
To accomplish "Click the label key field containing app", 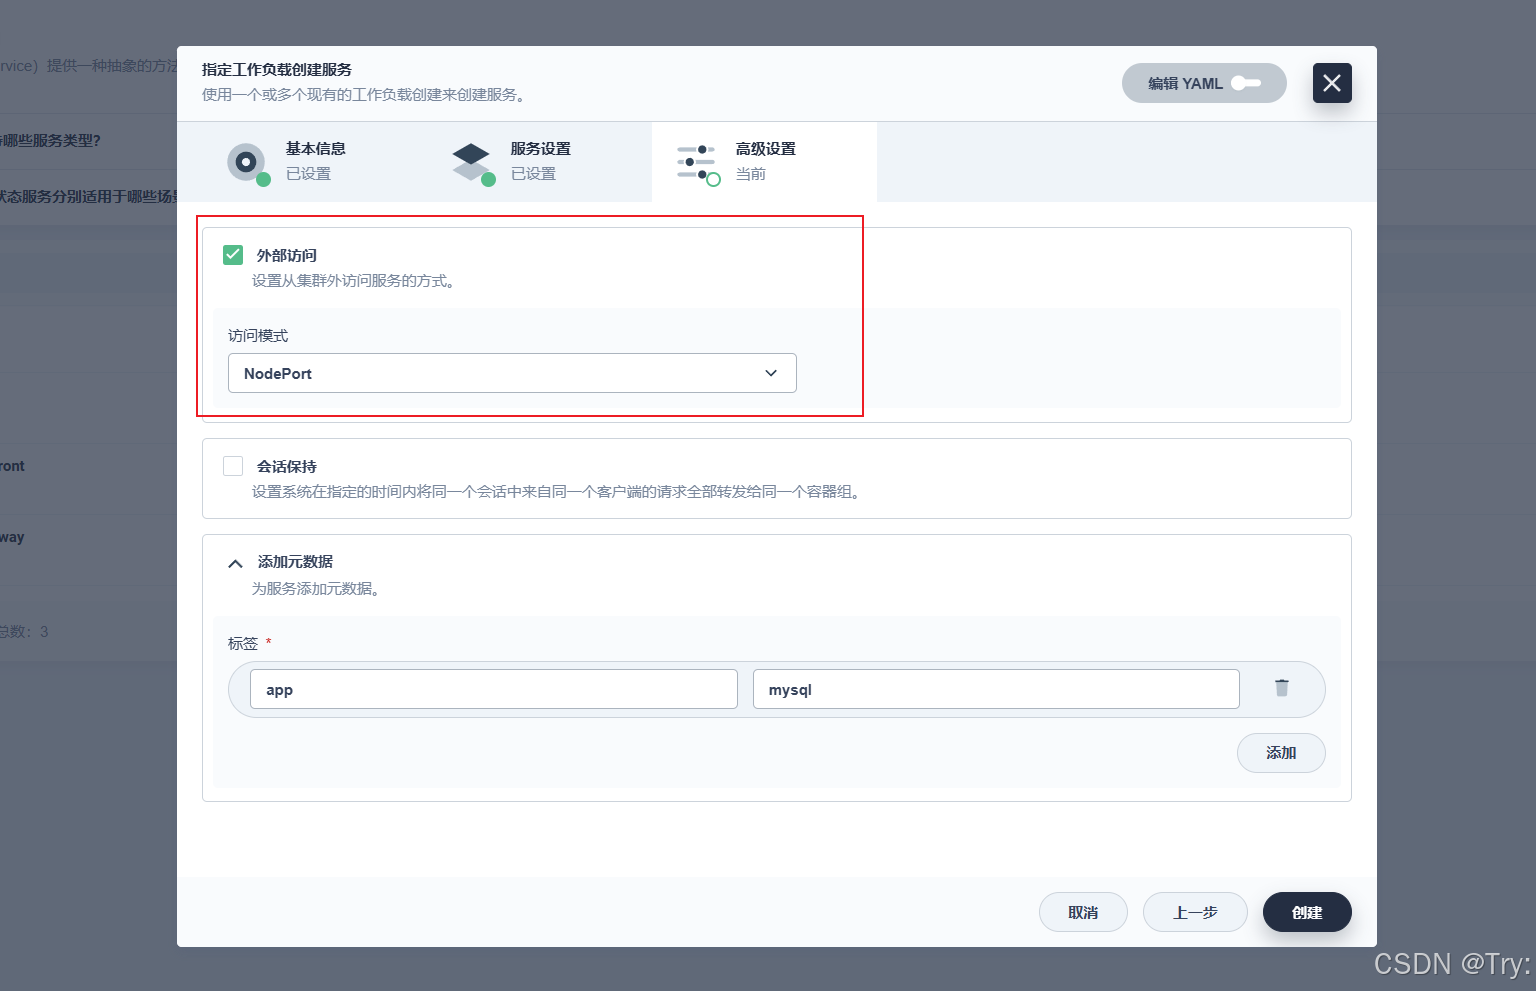I will [493, 688].
